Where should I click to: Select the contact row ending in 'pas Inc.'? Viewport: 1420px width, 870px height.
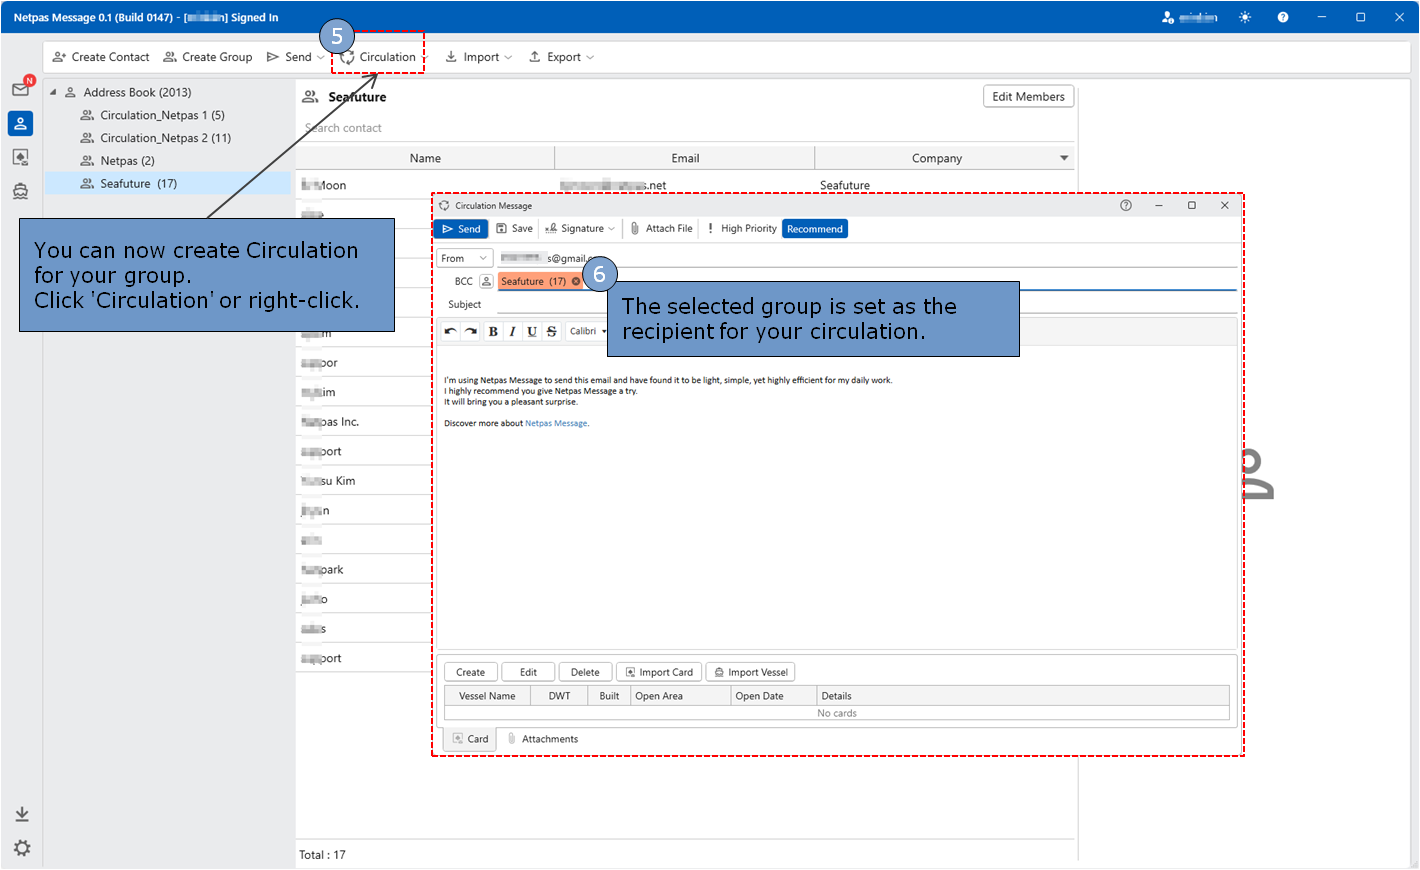pos(364,422)
